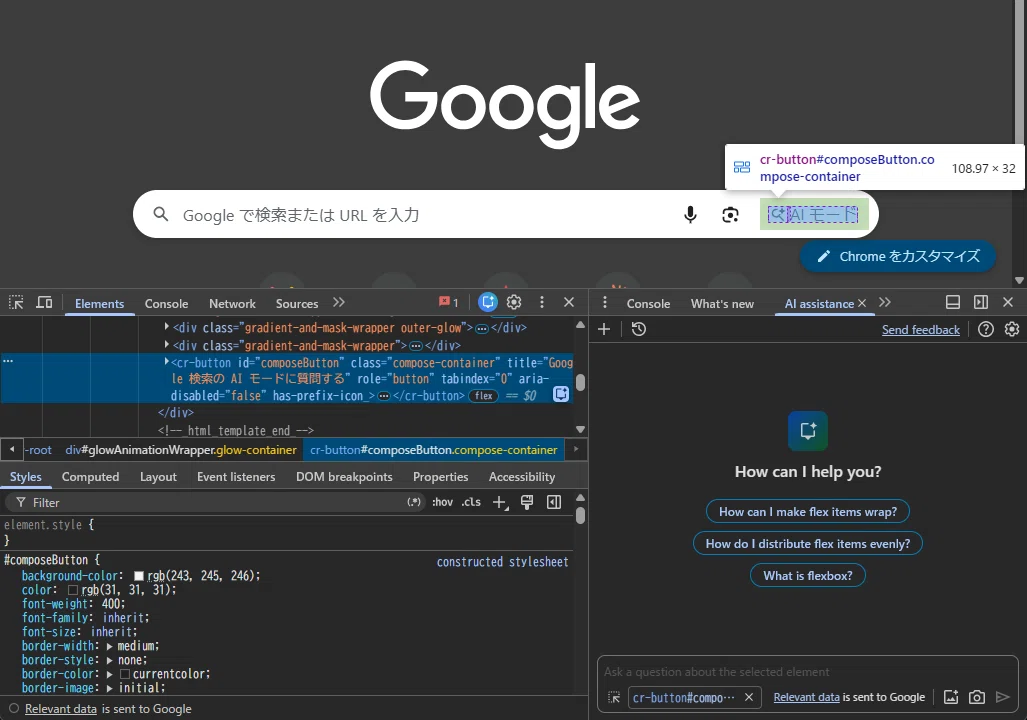Click the send message arrow icon
The height and width of the screenshot is (720, 1027).
click(x=1002, y=697)
